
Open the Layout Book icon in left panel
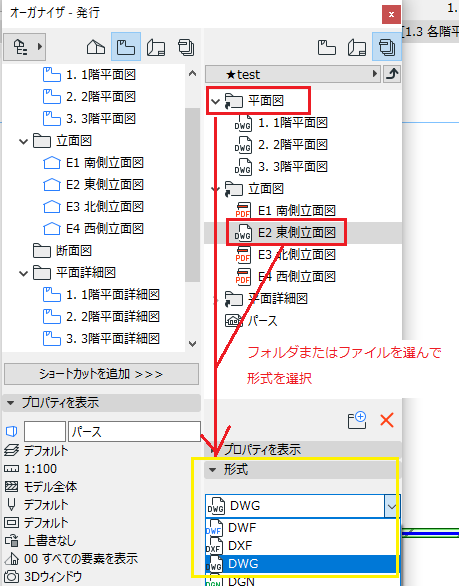[156, 47]
